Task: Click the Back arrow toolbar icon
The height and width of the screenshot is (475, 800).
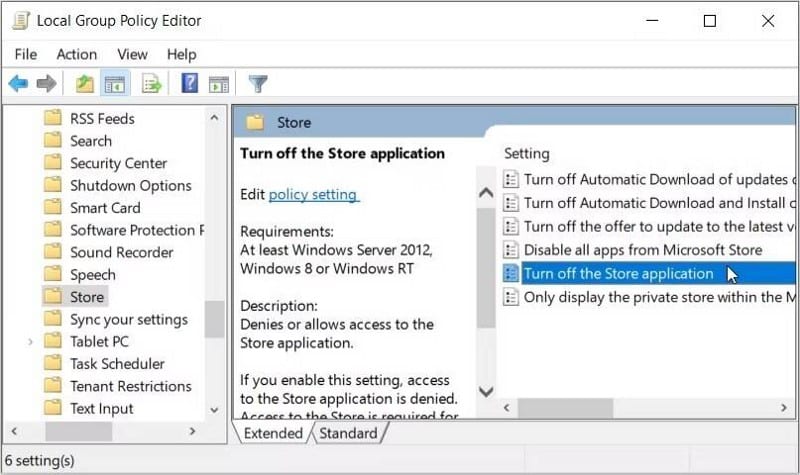Action: click(x=18, y=83)
